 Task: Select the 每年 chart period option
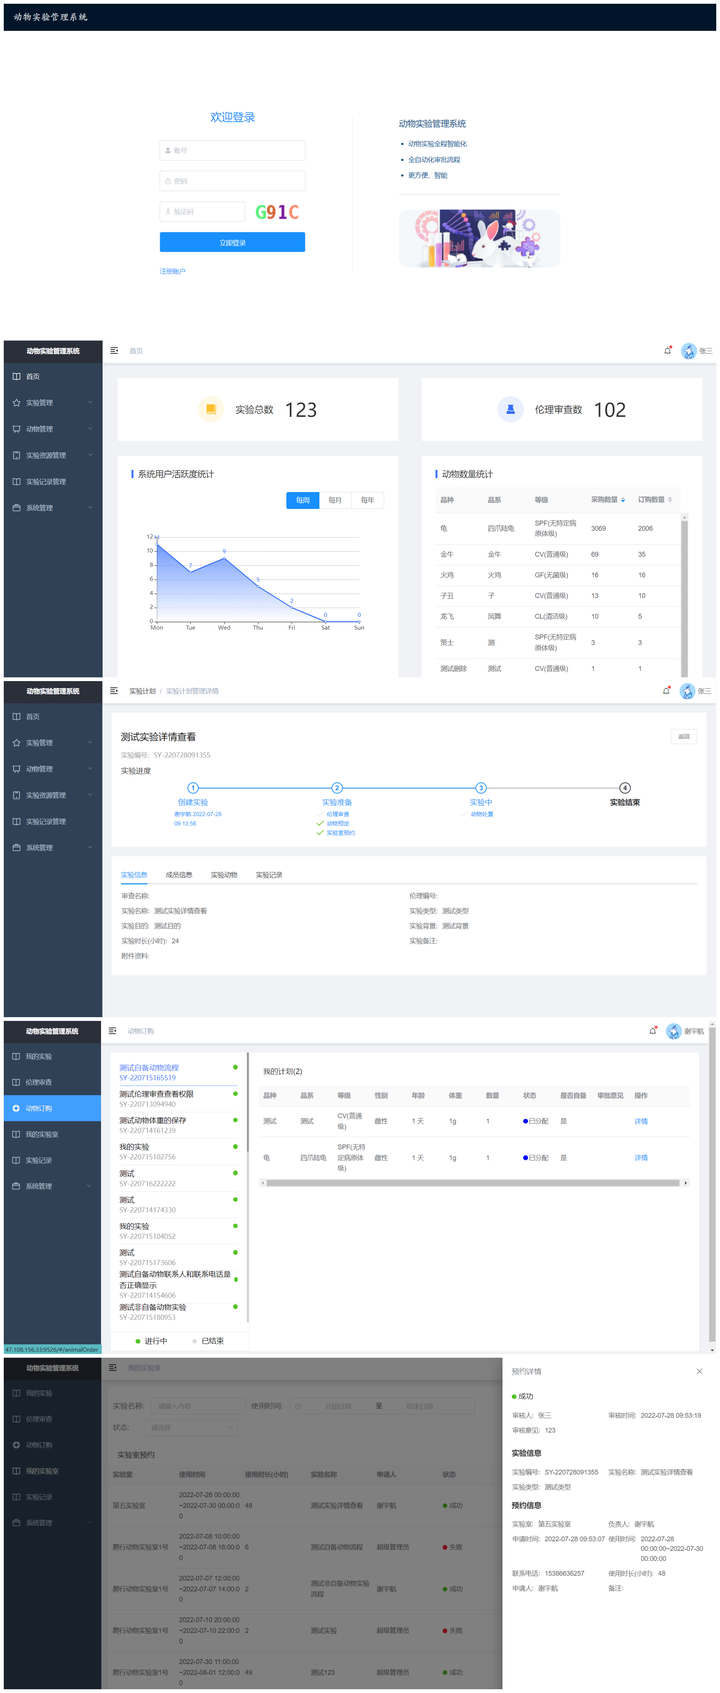click(x=368, y=500)
